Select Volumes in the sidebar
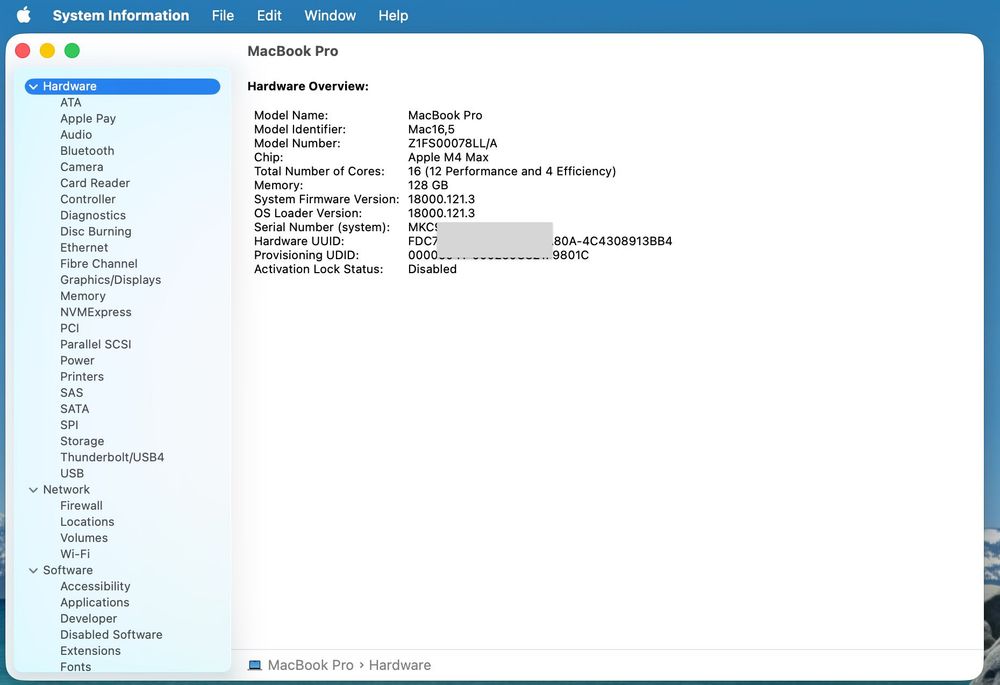The height and width of the screenshot is (685, 1000). pyautogui.click(x=84, y=538)
